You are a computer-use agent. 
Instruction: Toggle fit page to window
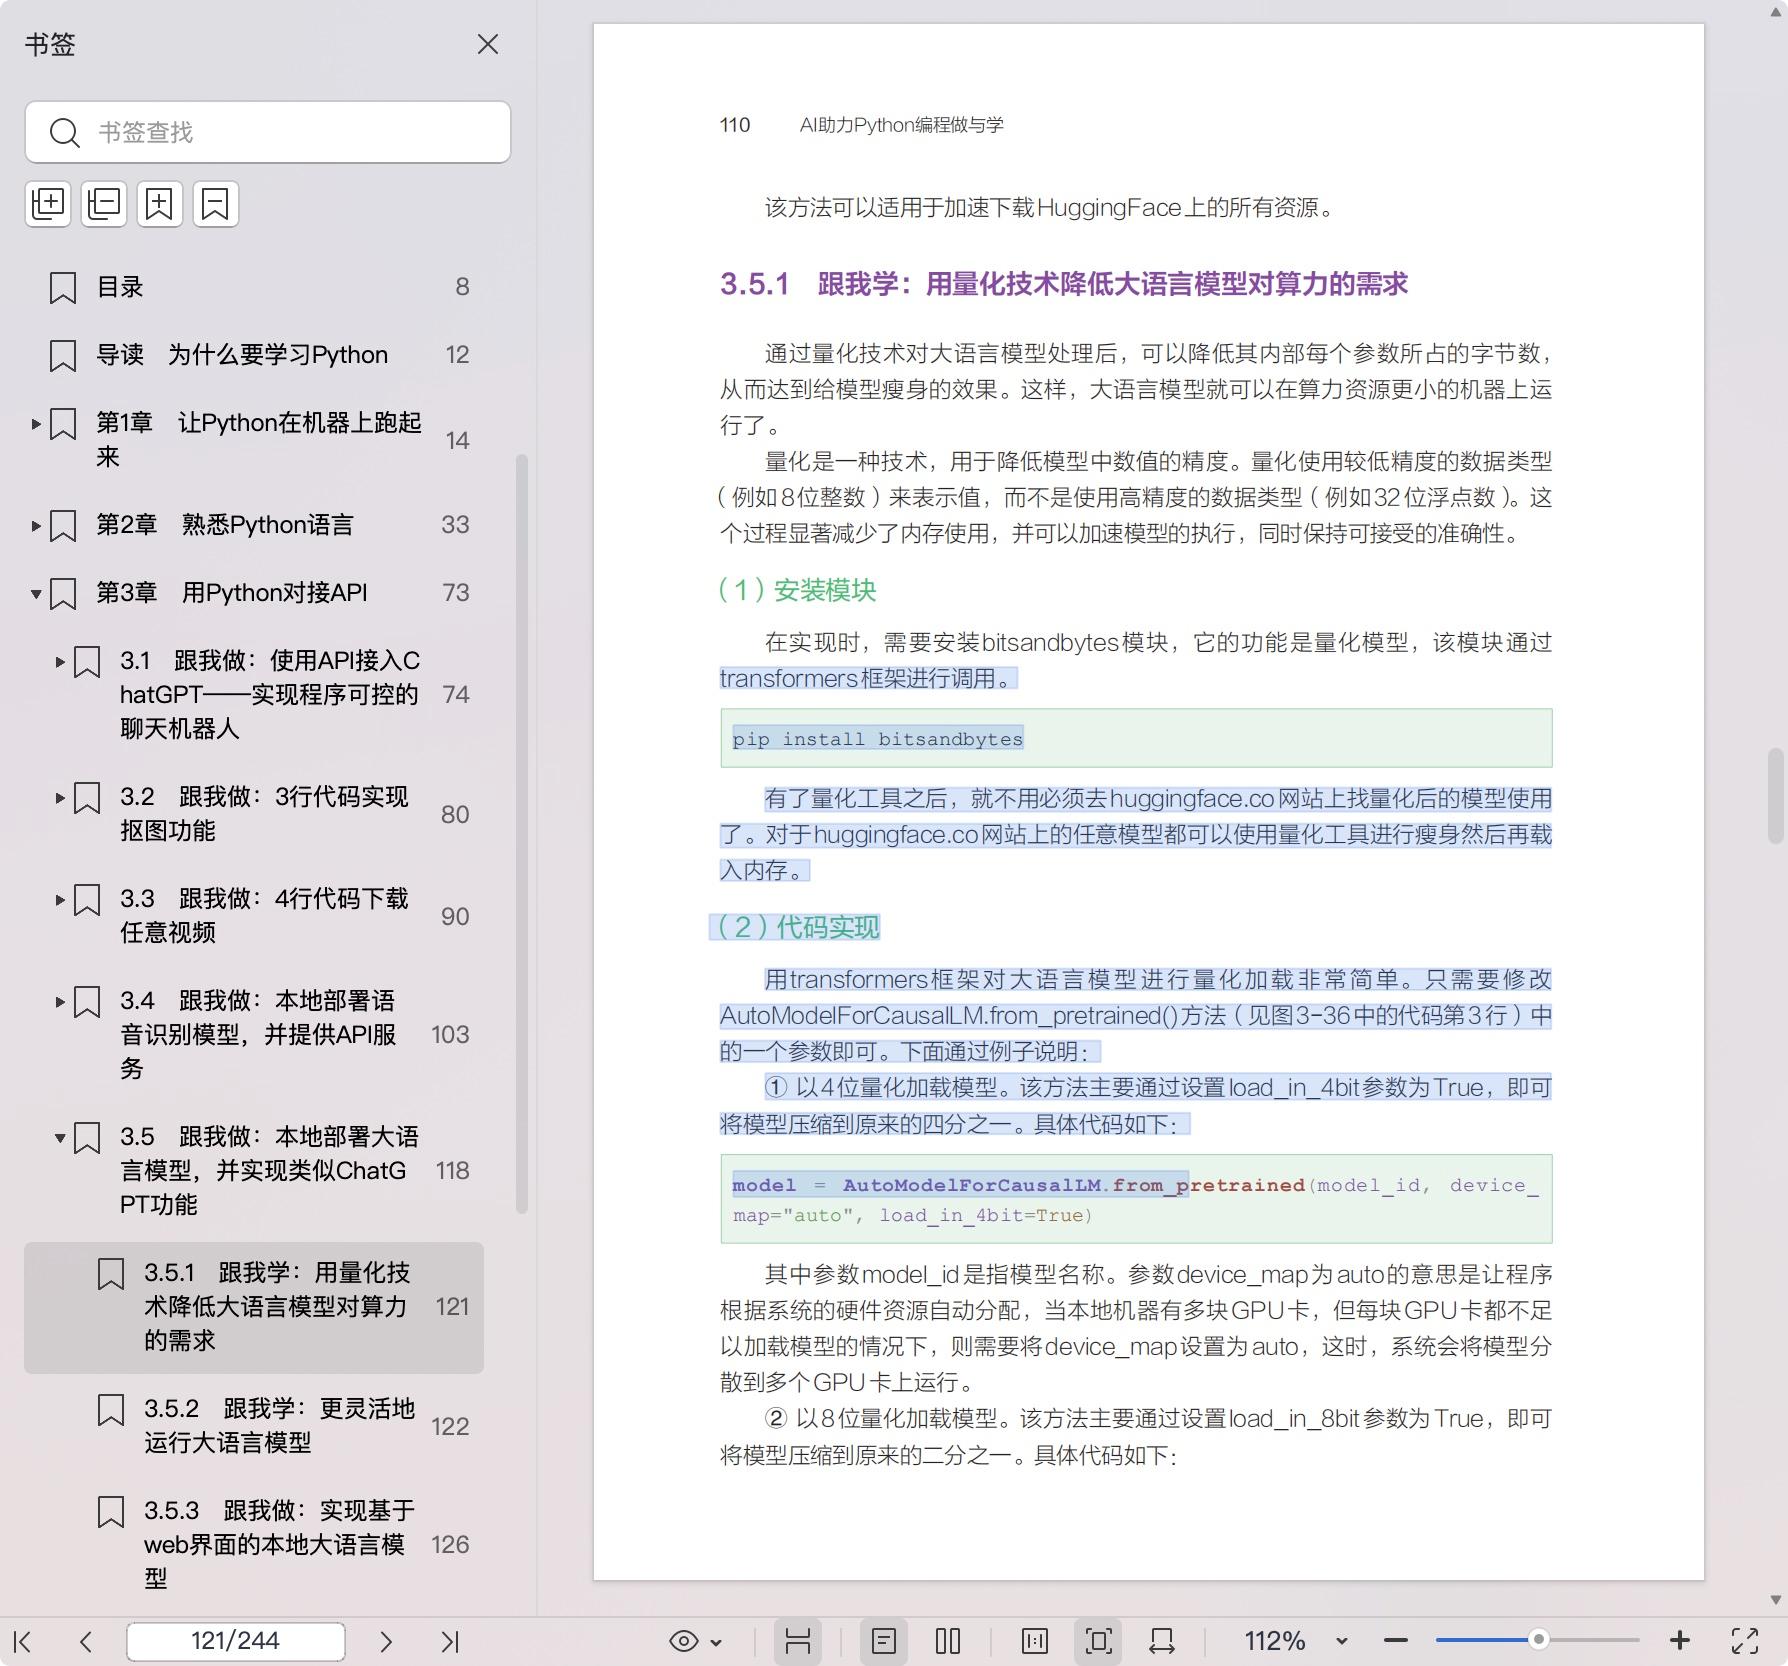tap(1098, 1641)
